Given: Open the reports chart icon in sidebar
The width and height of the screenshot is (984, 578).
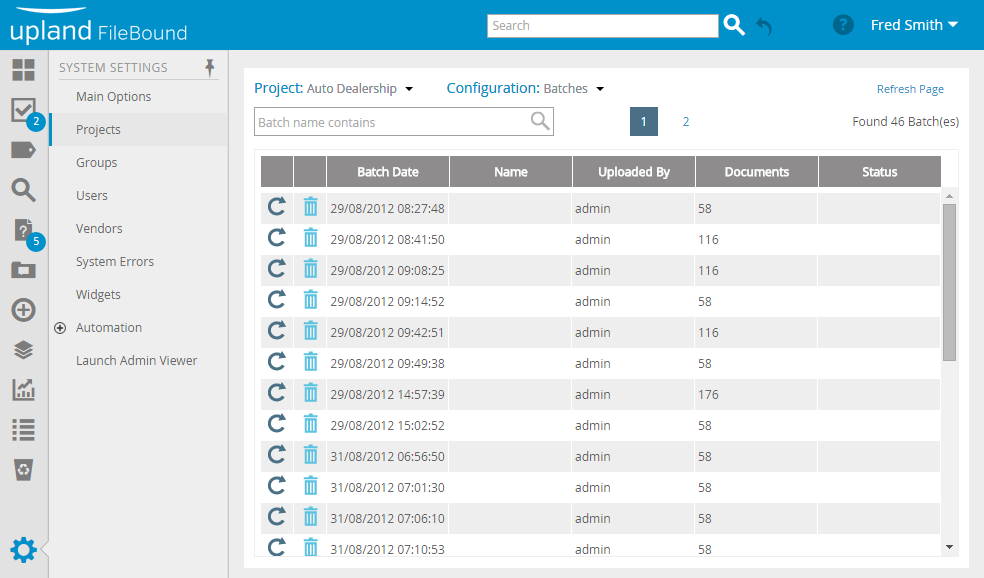Looking at the screenshot, I should coord(23,390).
